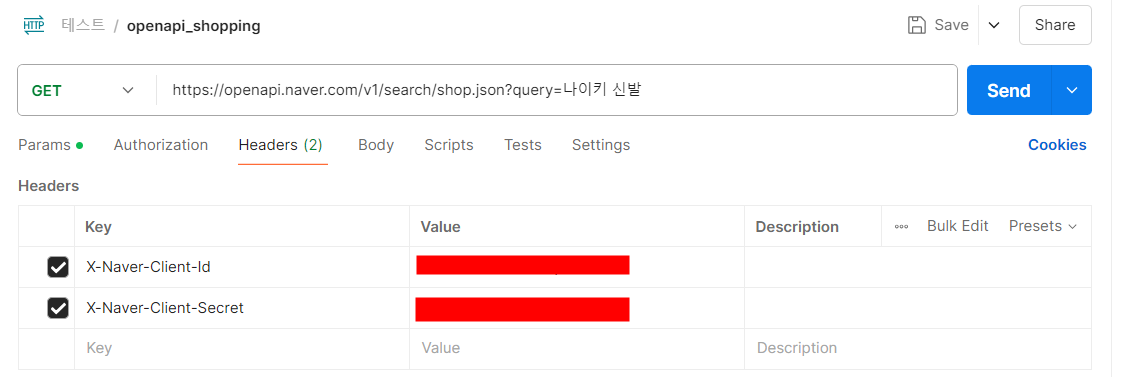Click the Save button label
The width and height of the screenshot is (1130, 377).
tap(951, 25)
